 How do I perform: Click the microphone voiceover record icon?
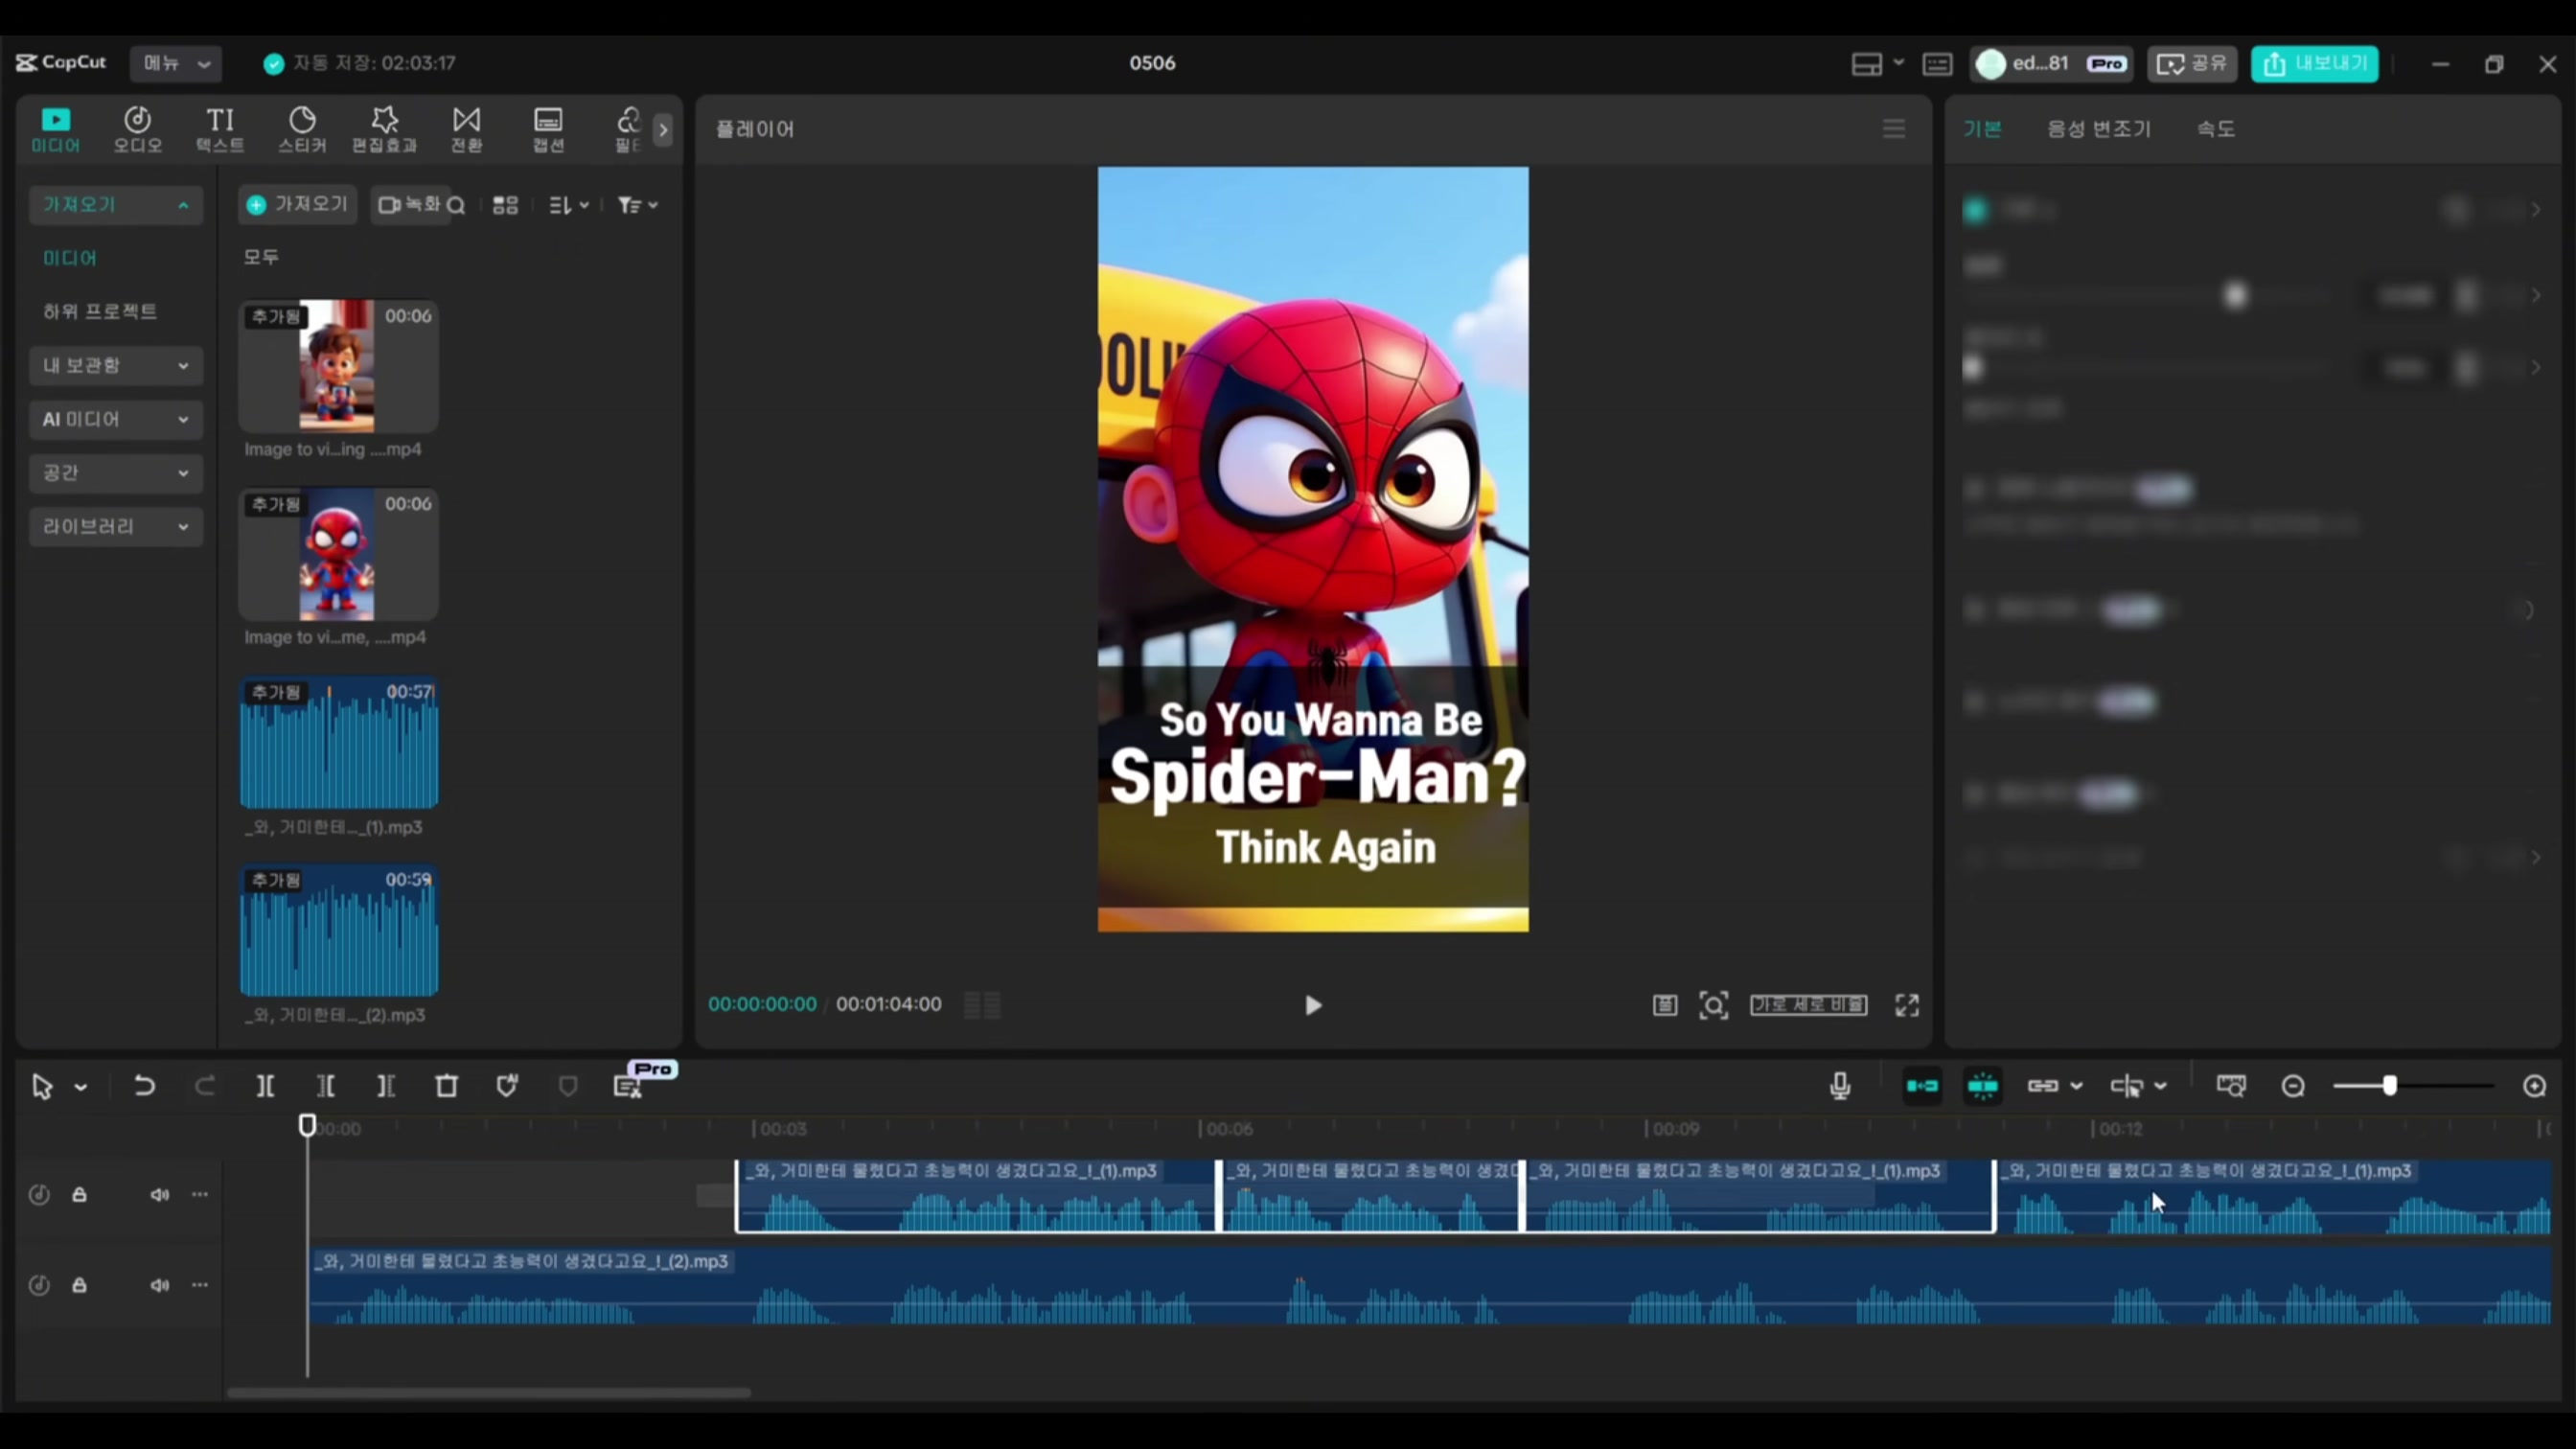click(1840, 1086)
